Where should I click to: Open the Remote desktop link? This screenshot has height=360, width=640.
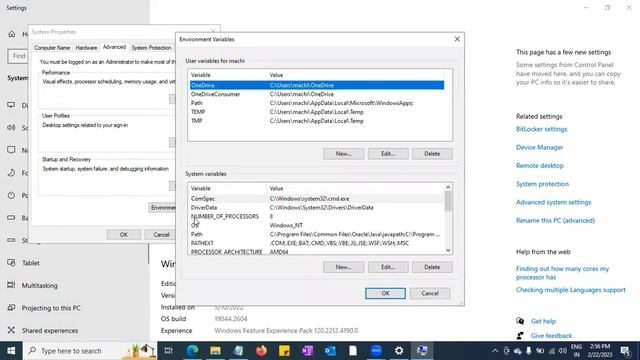click(540, 166)
